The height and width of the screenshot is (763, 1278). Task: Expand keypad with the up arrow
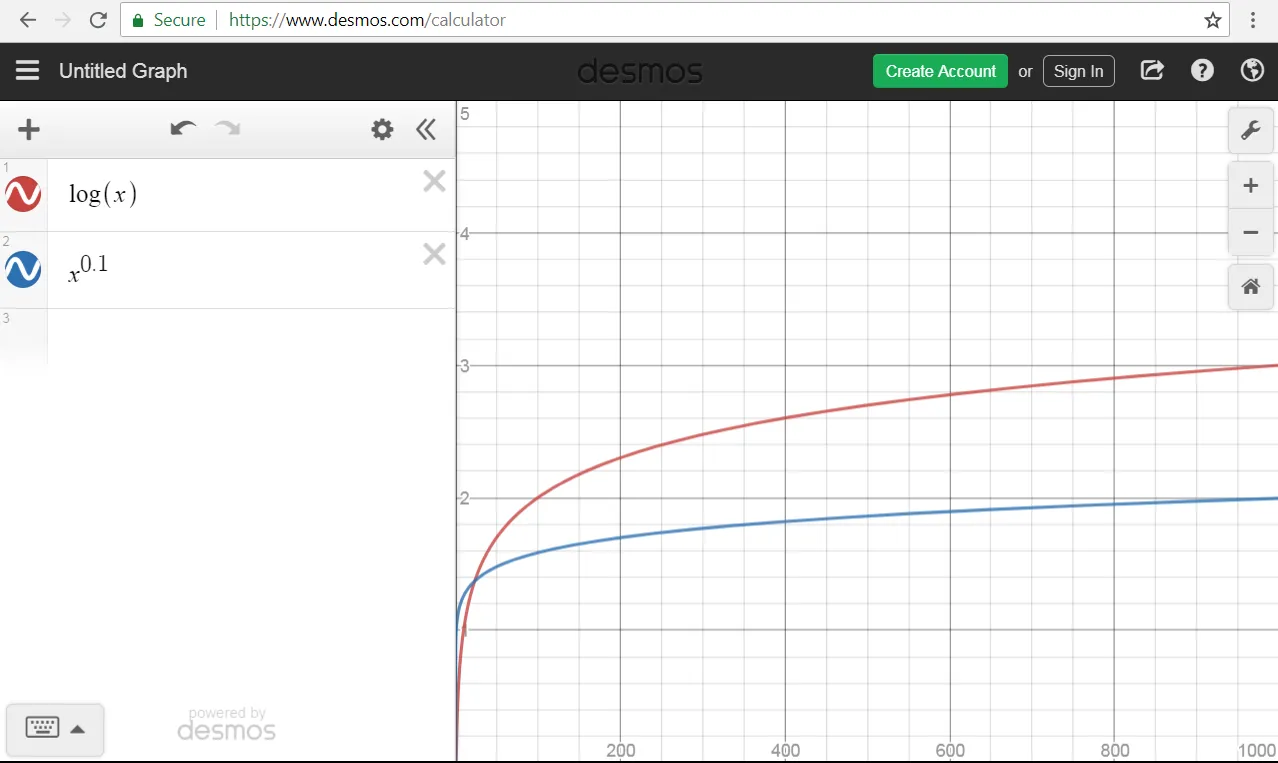[x=78, y=729]
